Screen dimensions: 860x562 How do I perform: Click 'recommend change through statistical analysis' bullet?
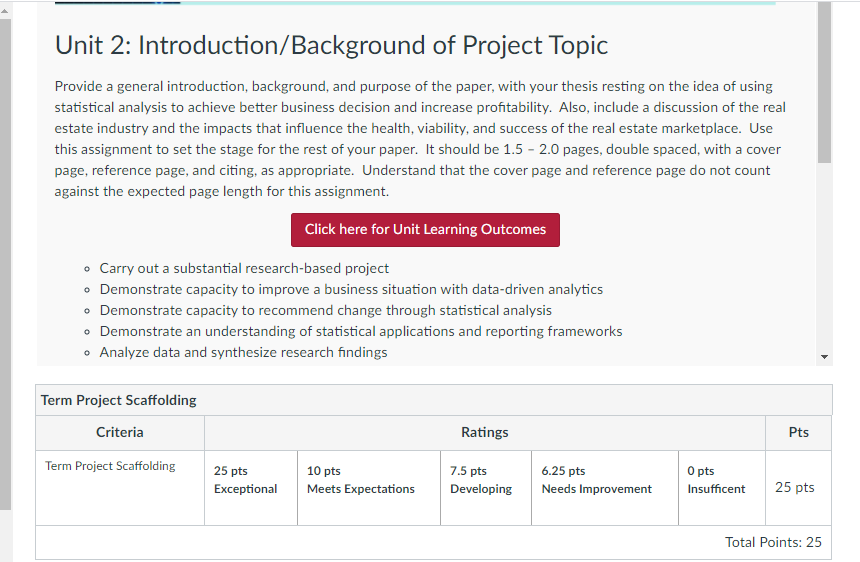point(326,310)
